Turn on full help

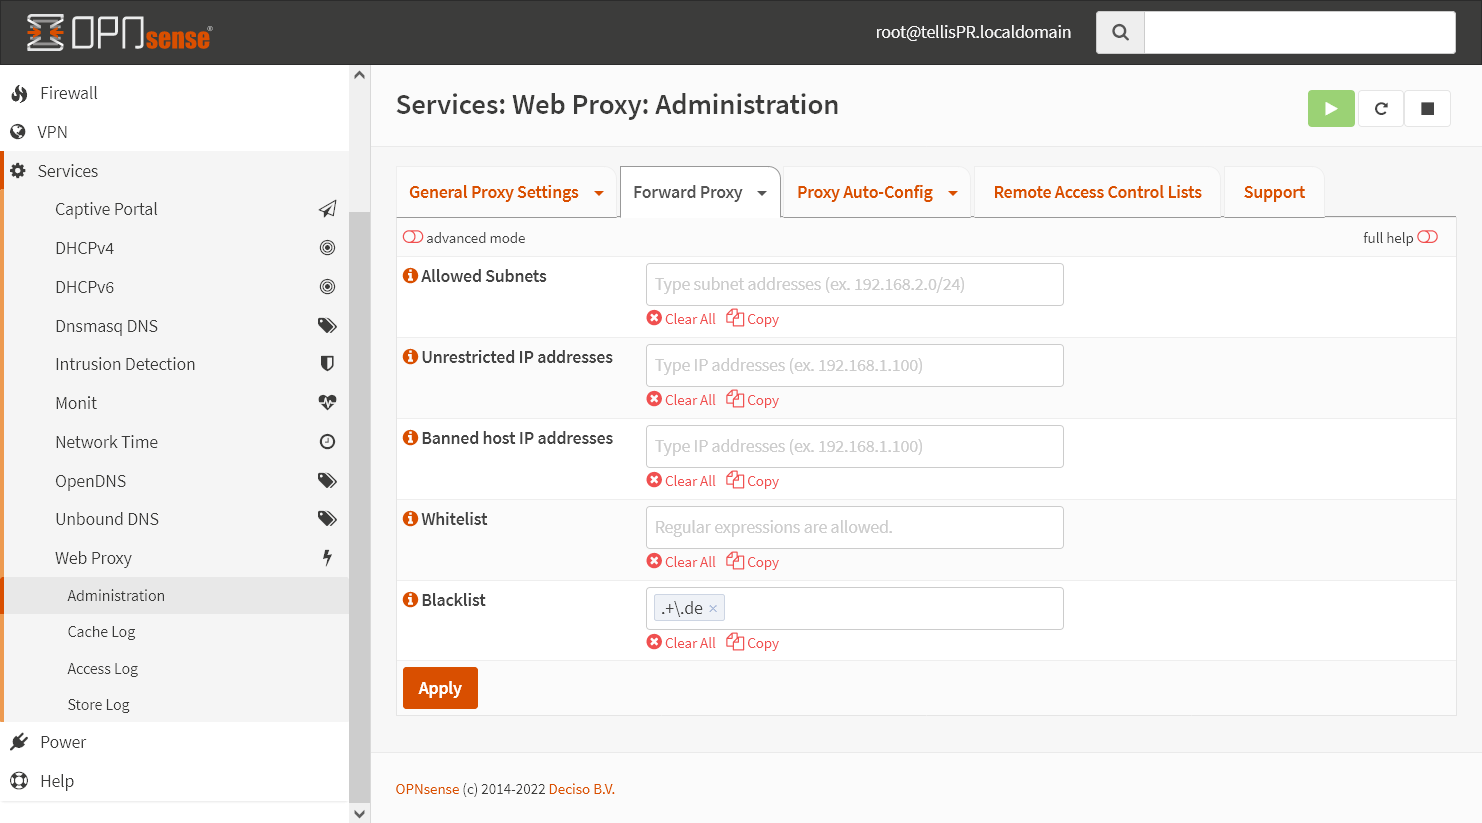(1427, 237)
